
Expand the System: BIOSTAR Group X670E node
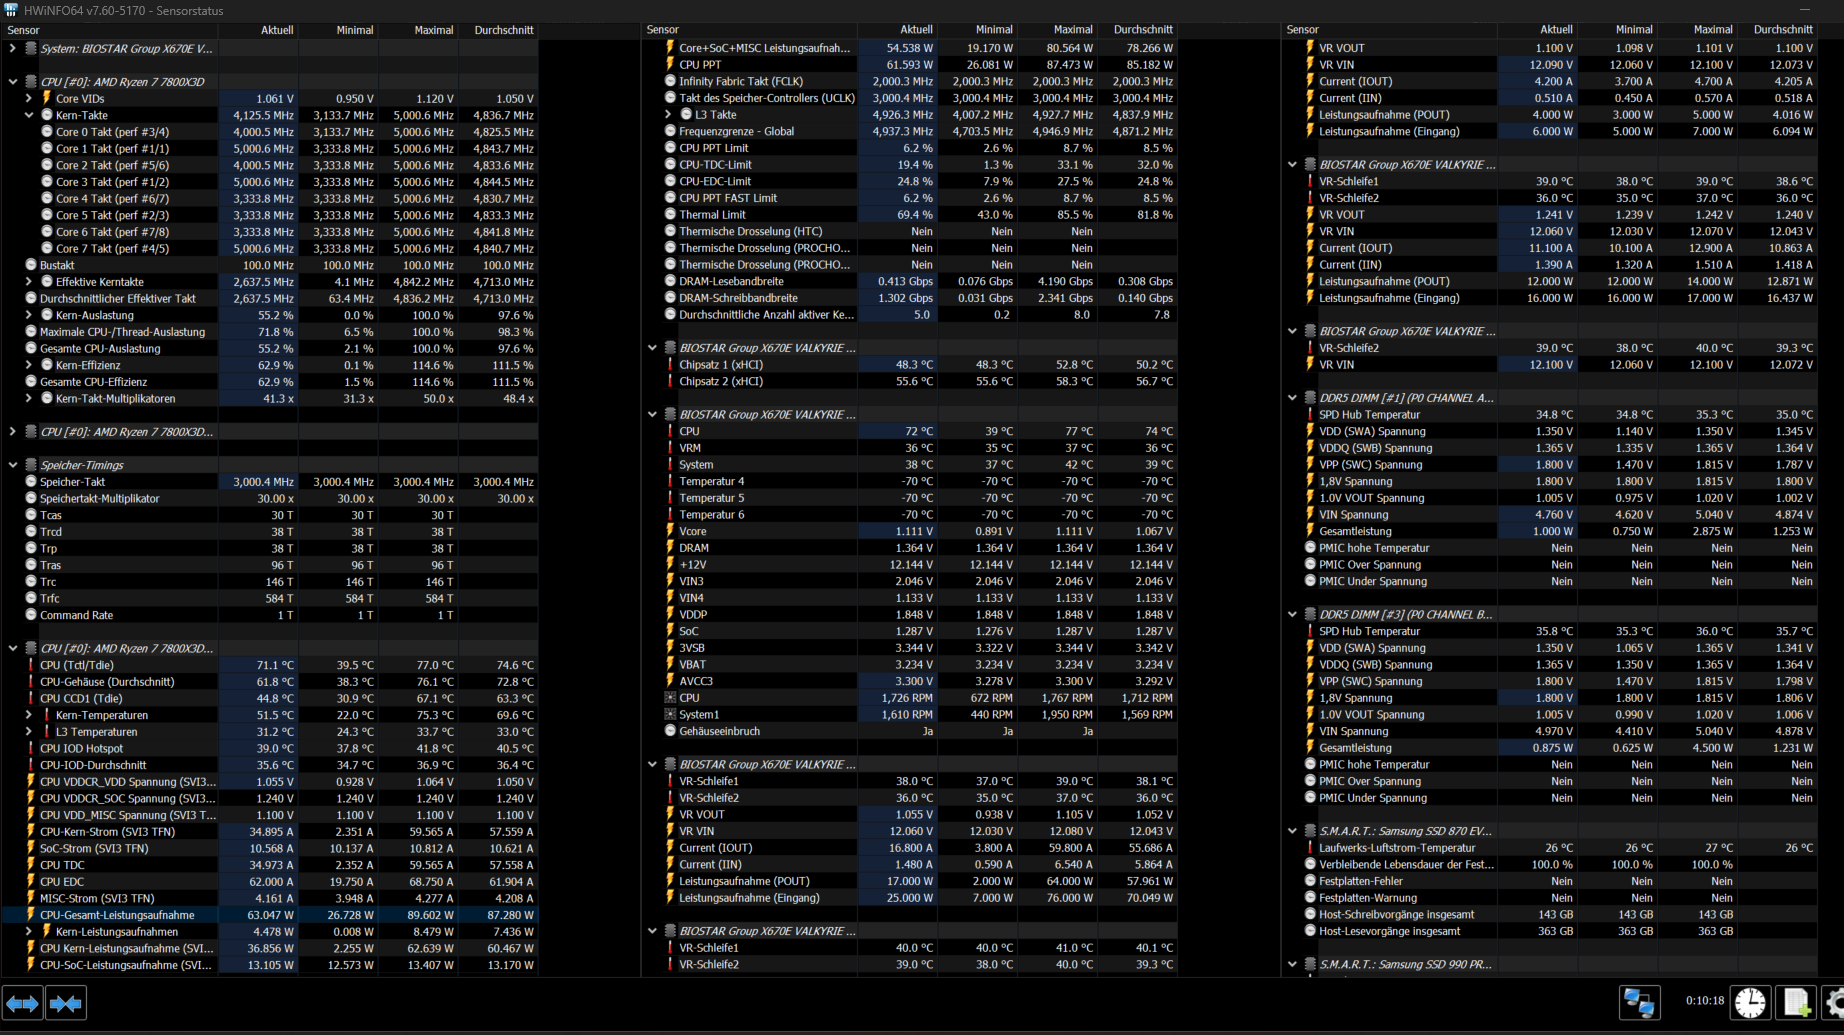click(13, 48)
